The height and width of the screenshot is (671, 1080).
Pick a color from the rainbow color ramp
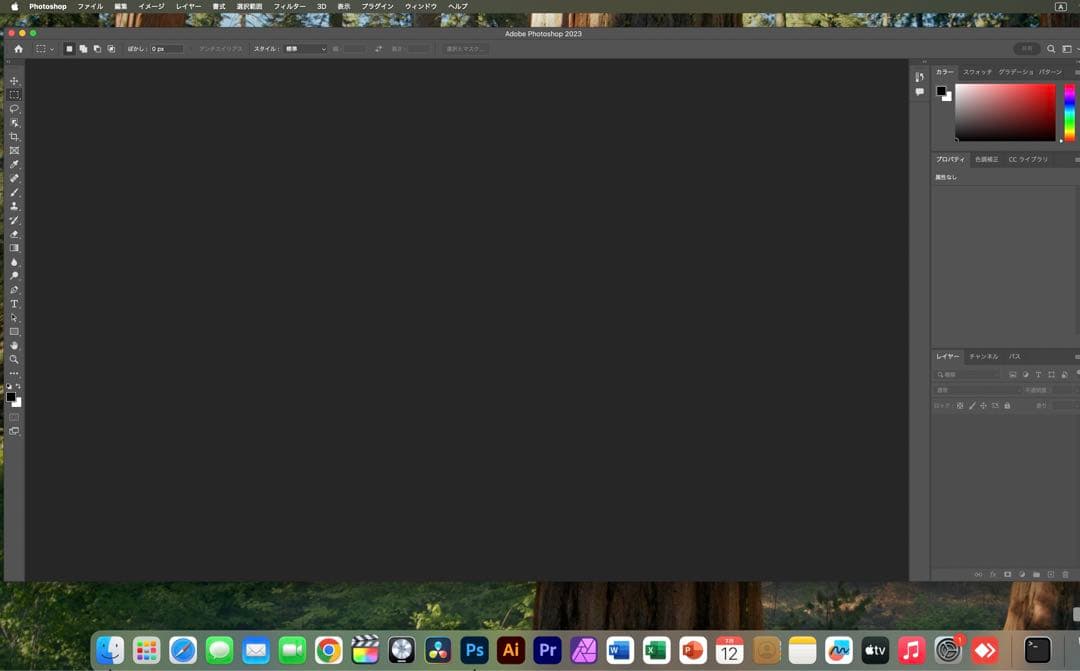pos(1071,110)
